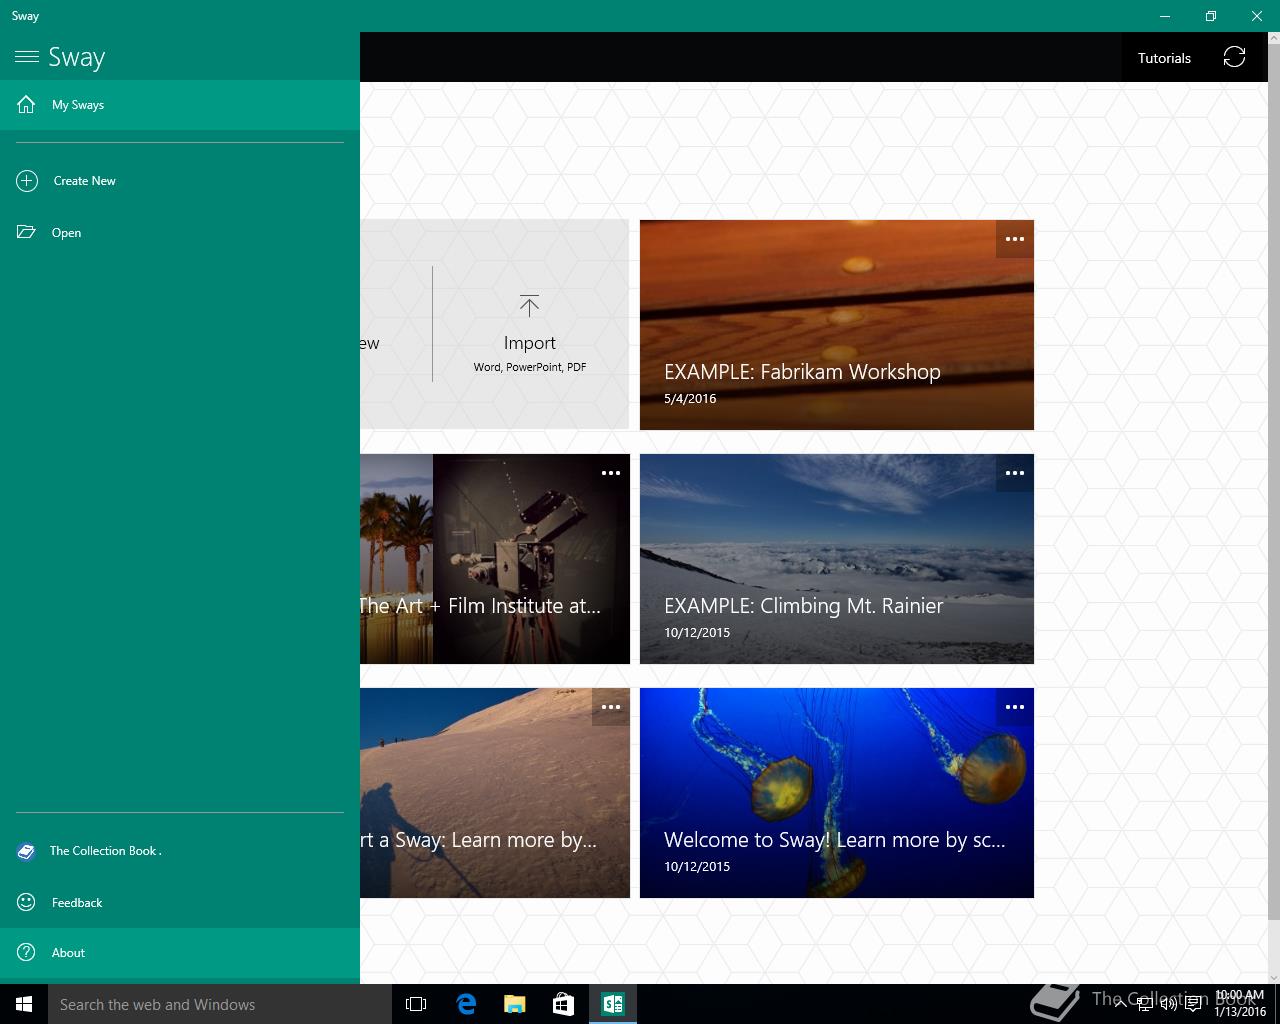
Task: Open EXAMPLE: Climbing Mt. Rainier sway
Action: [837, 559]
